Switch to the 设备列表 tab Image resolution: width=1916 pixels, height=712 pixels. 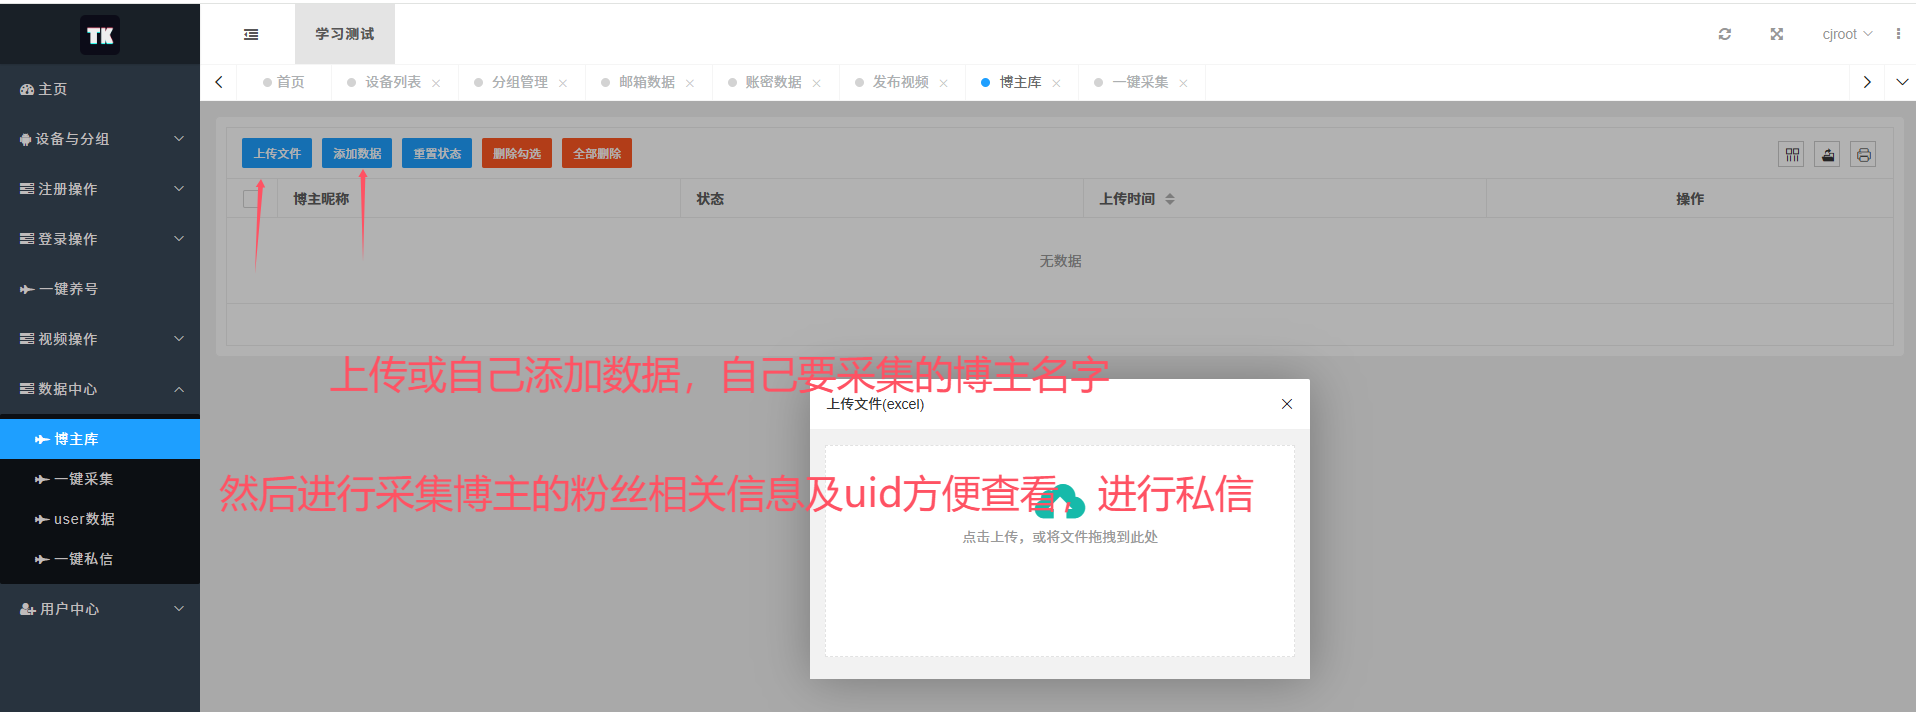pyautogui.click(x=392, y=82)
